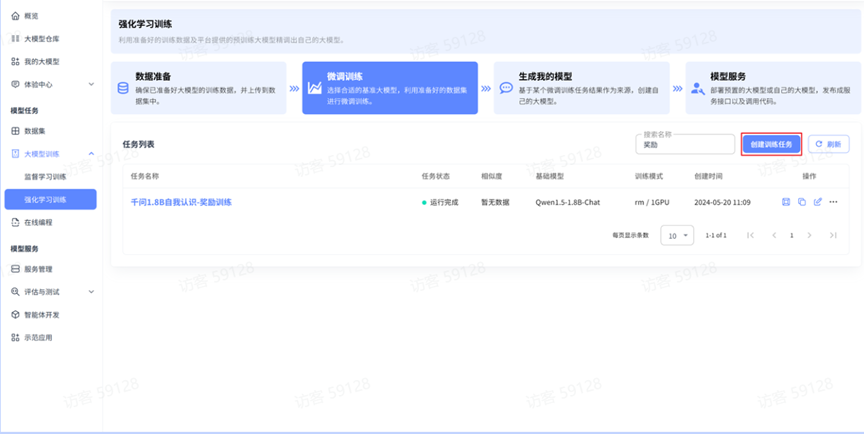Click the copy icon in task row
Screen dimensions: 864x434
(802, 202)
